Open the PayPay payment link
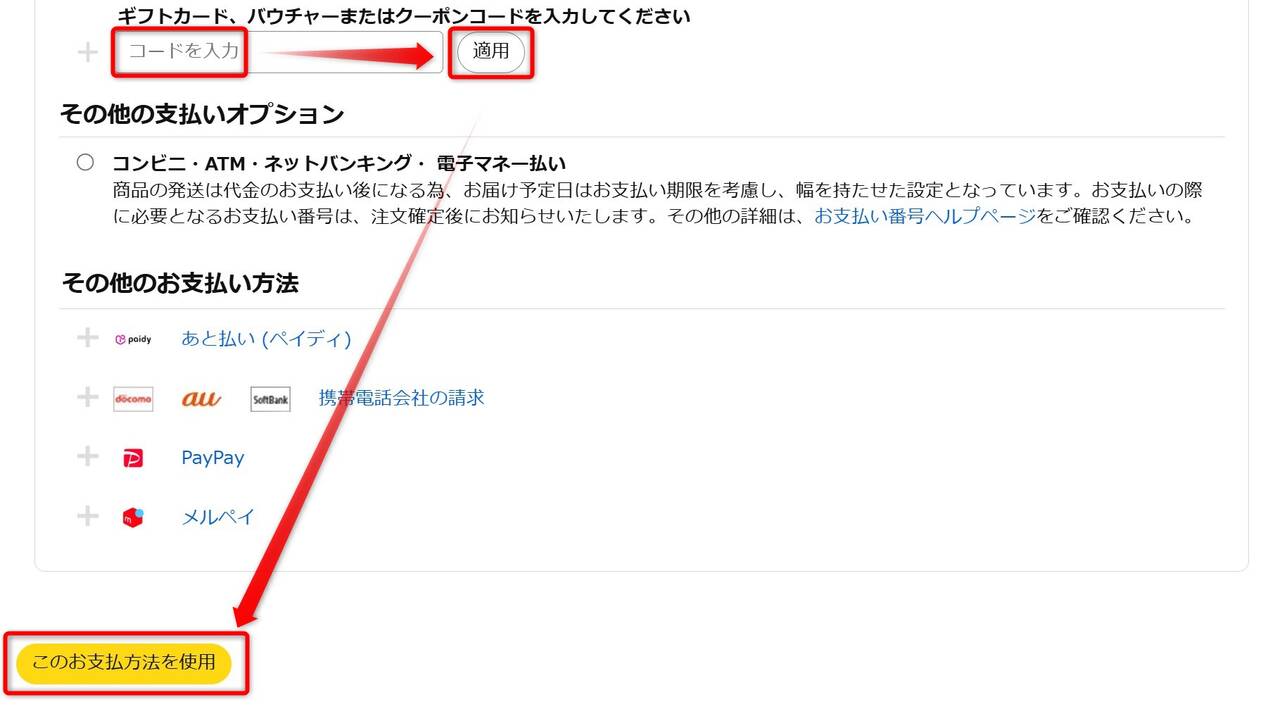 point(212,458)
